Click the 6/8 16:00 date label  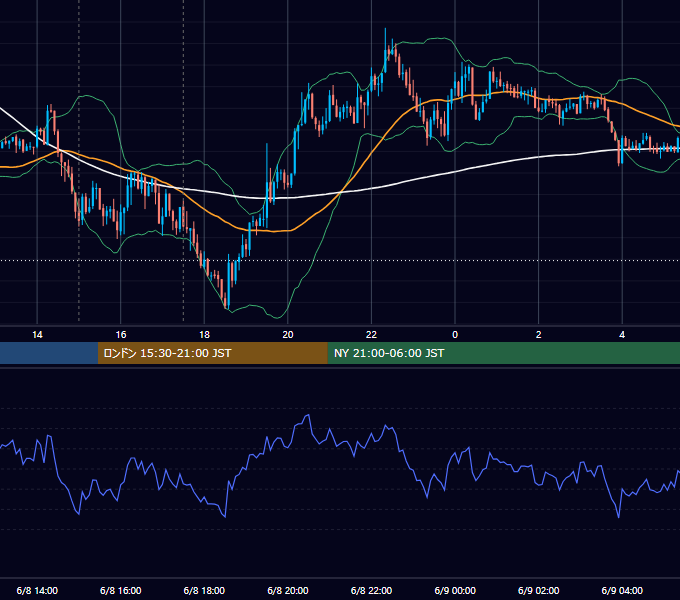coord(121,590)
